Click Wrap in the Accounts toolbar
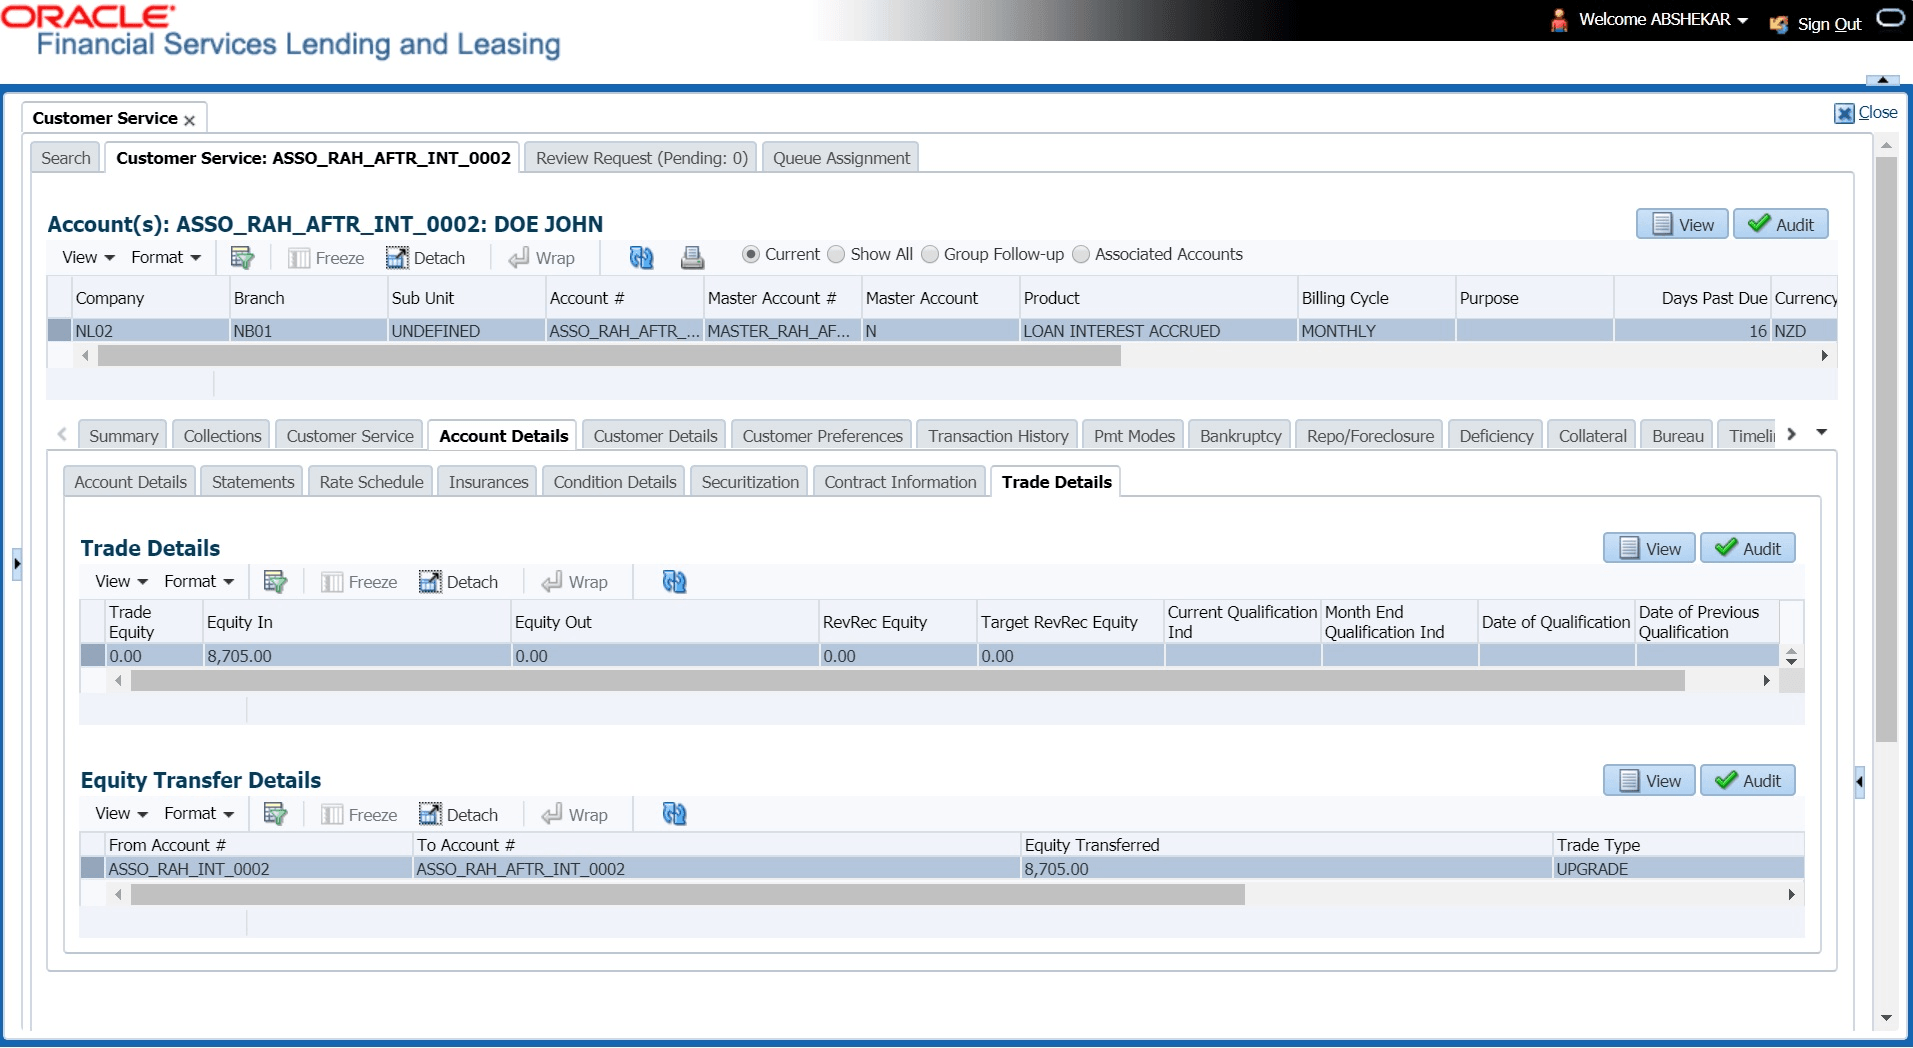1913x1048 pixels. pos(542,258)
